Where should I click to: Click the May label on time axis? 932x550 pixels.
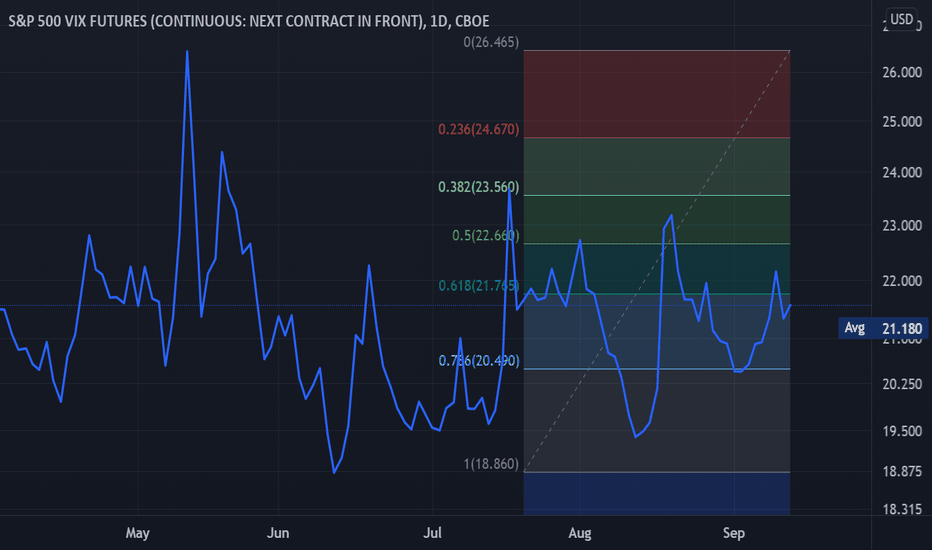tap(137, 533)
